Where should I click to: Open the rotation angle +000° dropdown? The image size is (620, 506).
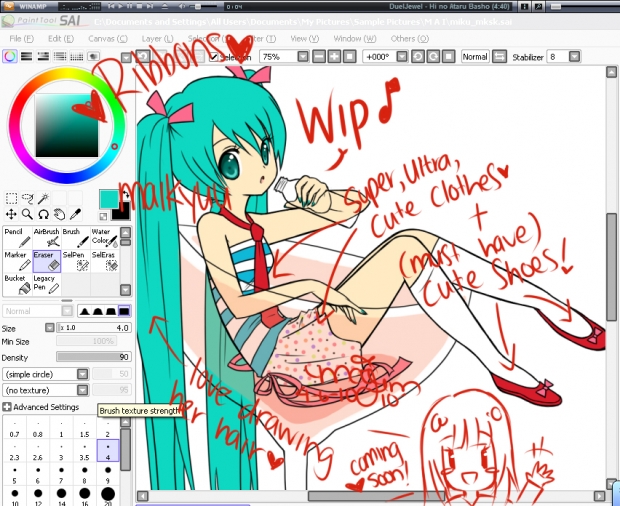pos(402,57)
